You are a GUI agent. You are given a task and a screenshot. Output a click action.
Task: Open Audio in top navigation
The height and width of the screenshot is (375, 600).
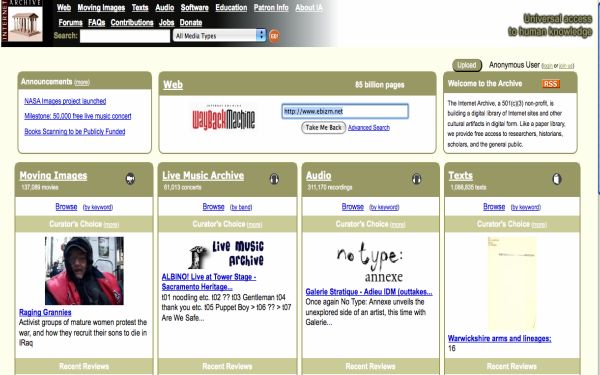pyautogui.click(x=165, y=8)
